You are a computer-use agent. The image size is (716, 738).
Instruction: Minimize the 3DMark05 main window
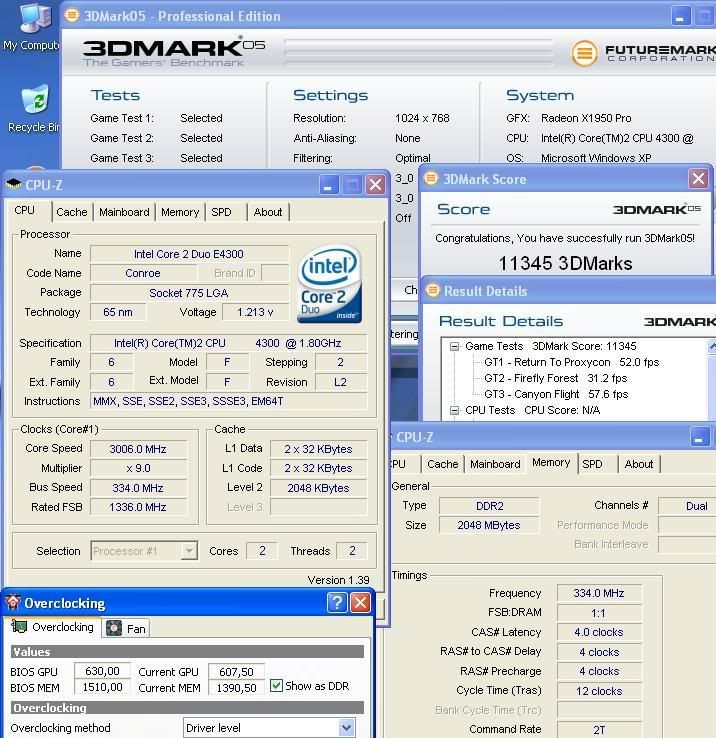(680, 16)
